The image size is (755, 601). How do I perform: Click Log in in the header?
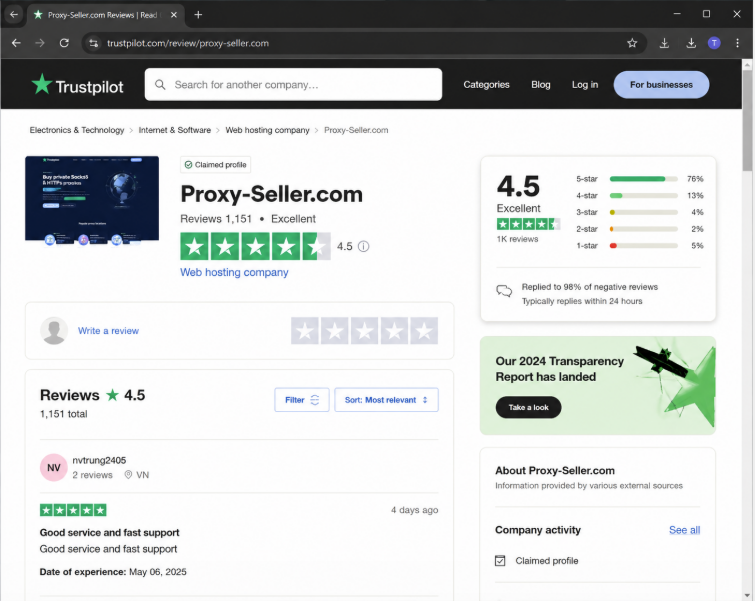(x=585, y=85)
